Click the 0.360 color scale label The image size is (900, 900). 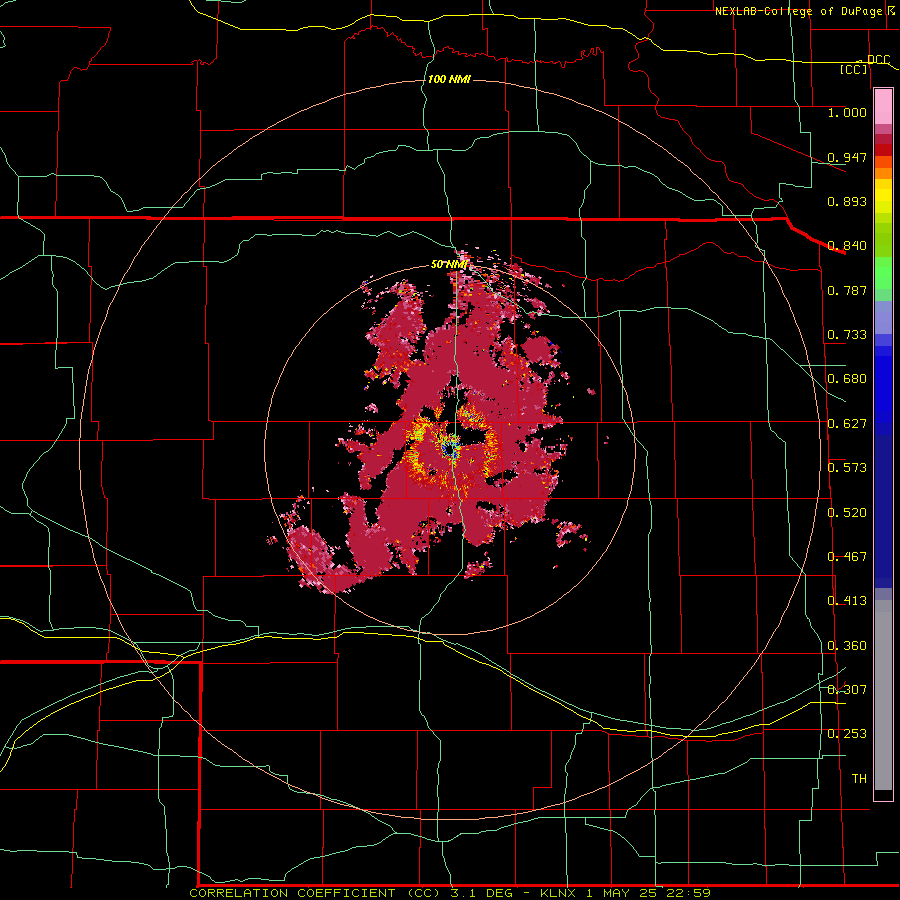click(x=847, y=646)
